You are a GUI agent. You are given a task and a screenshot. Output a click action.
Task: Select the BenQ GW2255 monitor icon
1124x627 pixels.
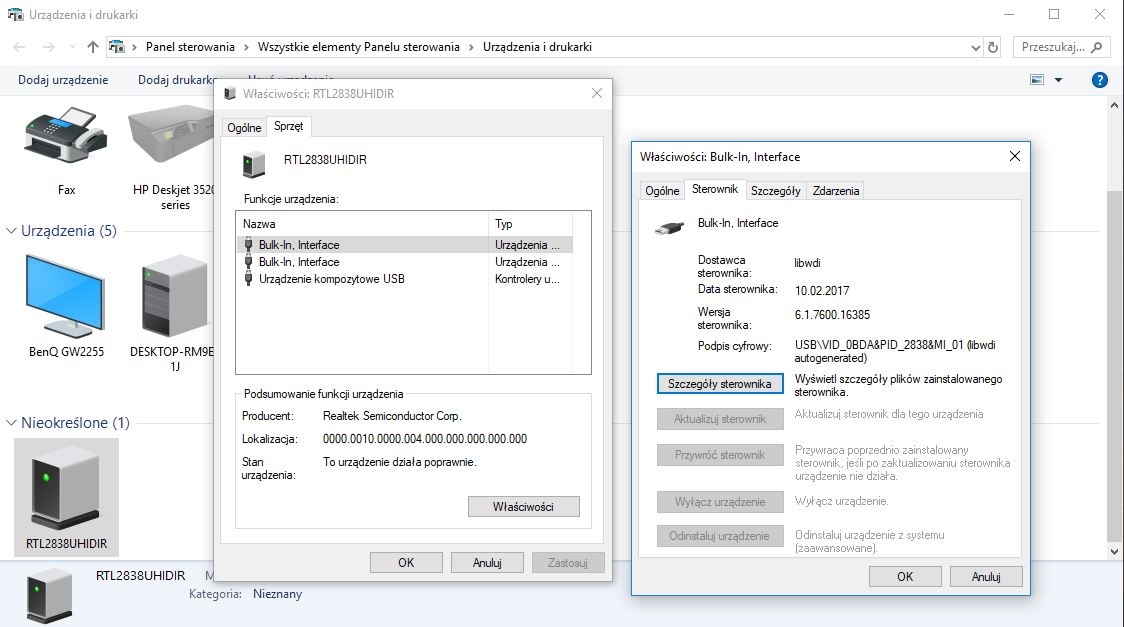pos(65,296)
